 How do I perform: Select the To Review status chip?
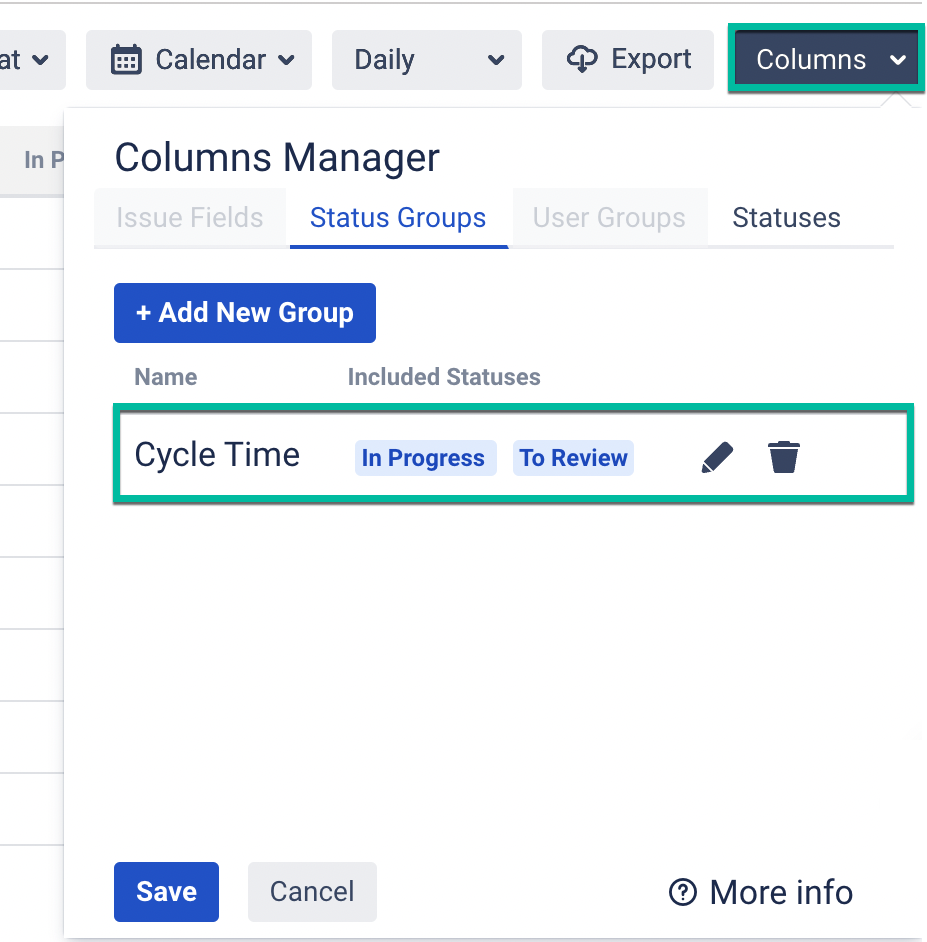point(573,457)
